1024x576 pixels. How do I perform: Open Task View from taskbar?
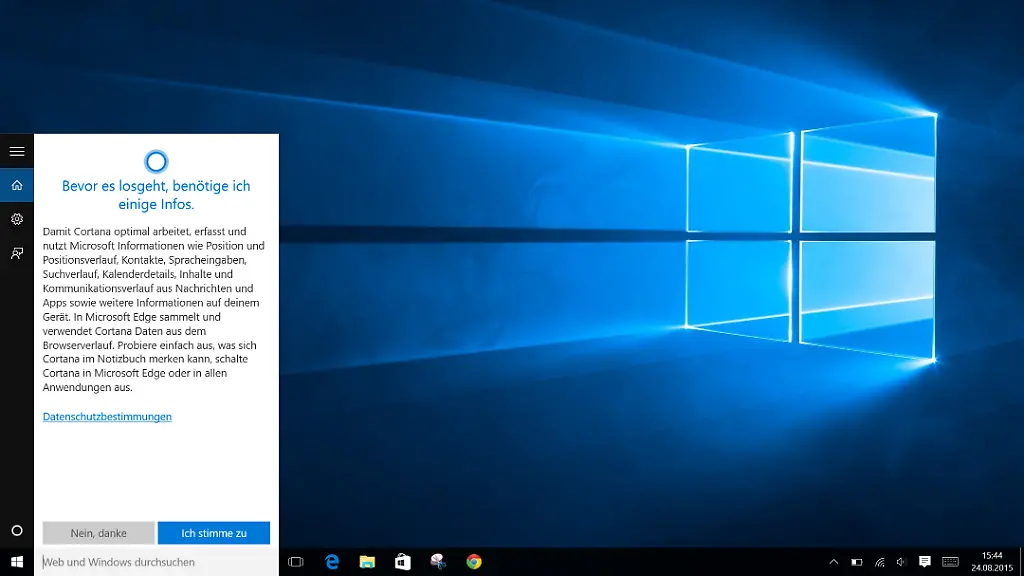(x=295, y=562)
